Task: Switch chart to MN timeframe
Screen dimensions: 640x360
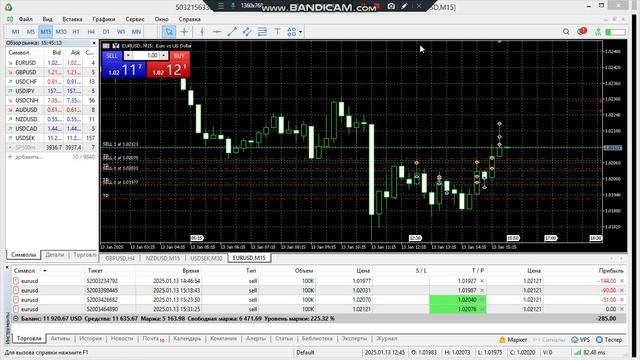Action: [136, 31]
